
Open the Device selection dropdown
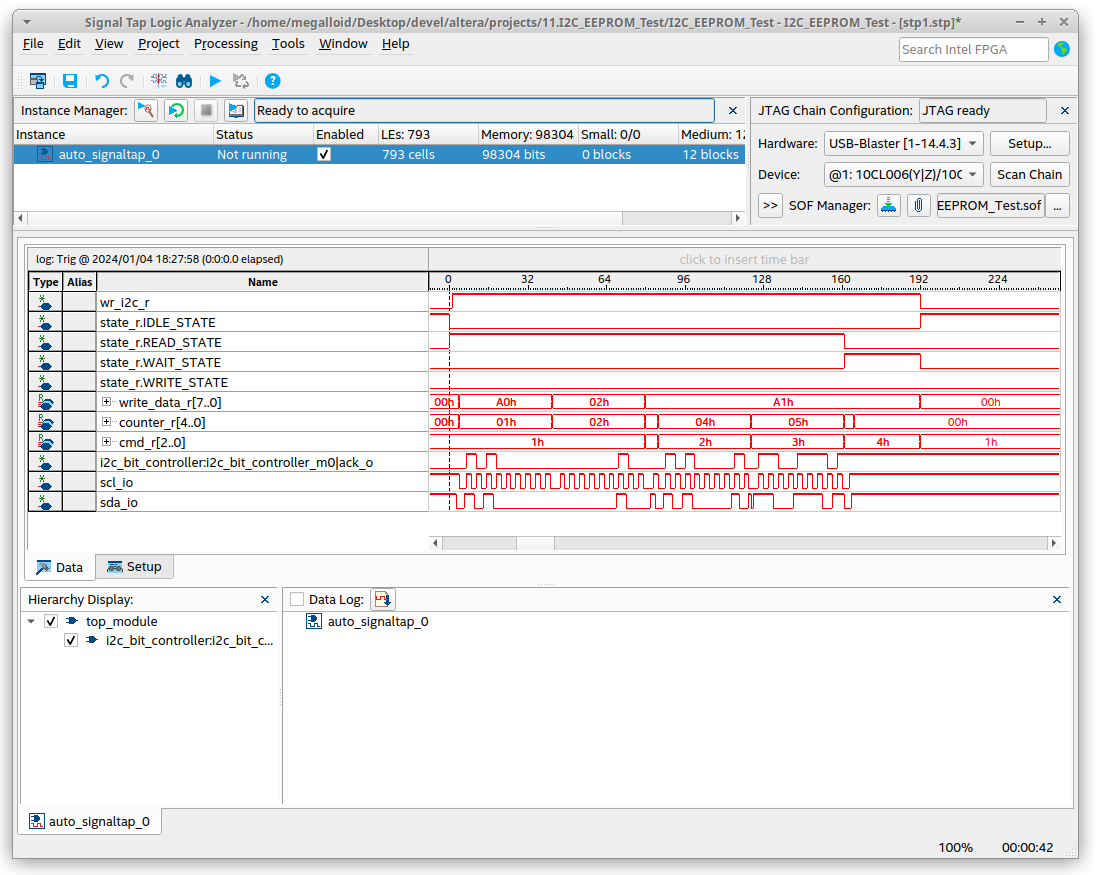[x=903, y=174]
